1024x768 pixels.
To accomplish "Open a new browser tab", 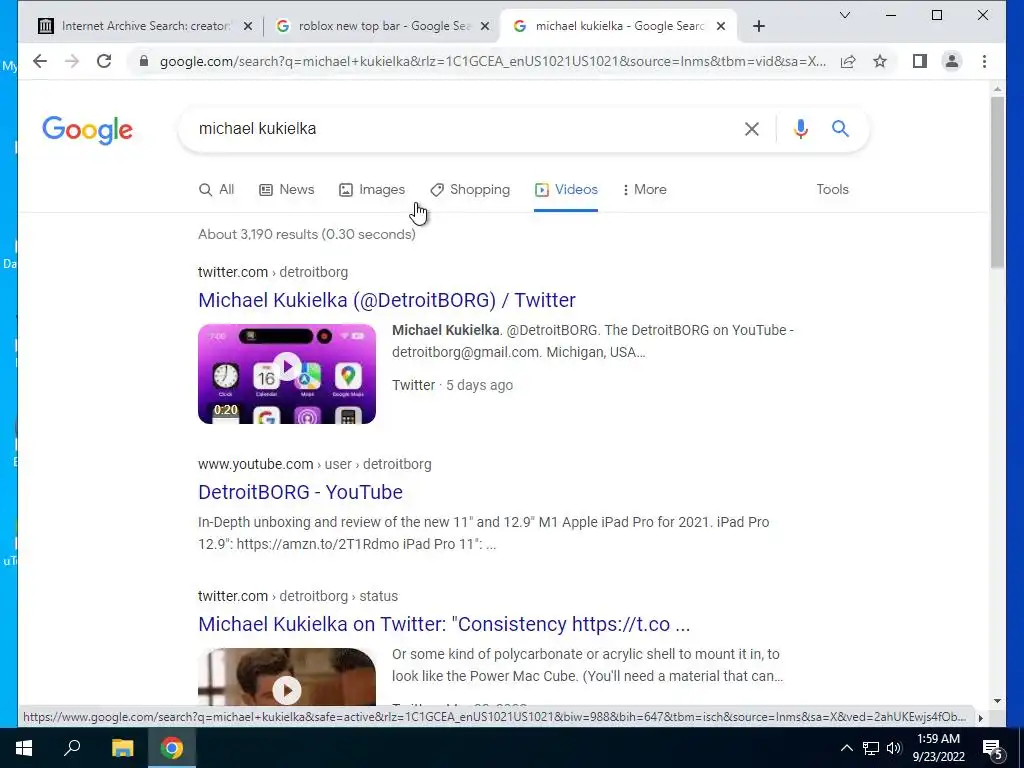I will click(x=759, y=26).
